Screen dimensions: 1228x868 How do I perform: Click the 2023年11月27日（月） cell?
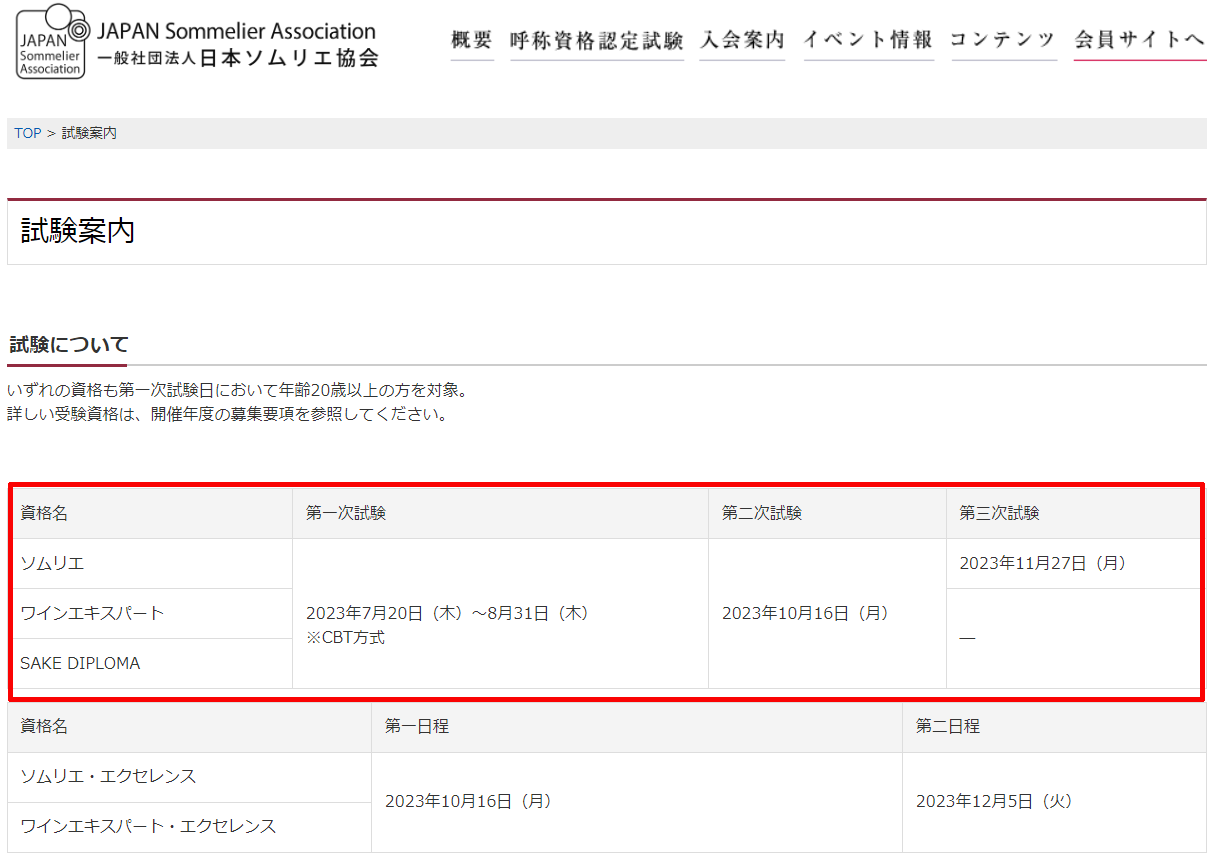click(1073, 563)
